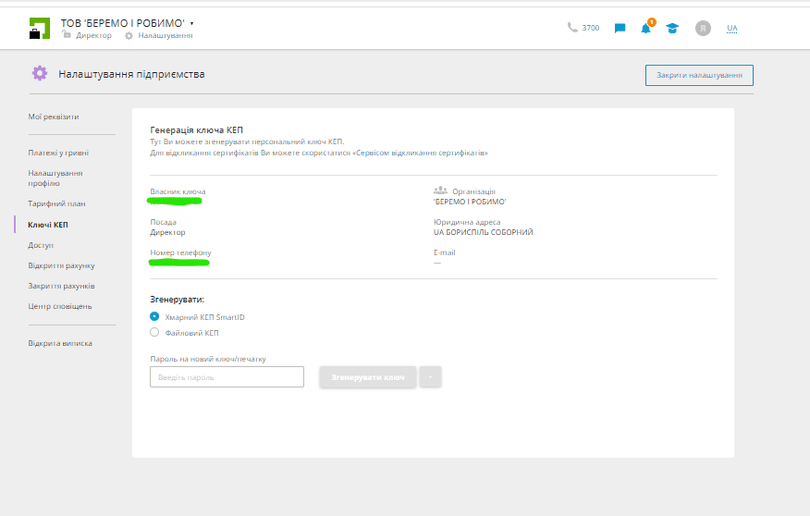Go to Тарифний план in the sidebar
The height and width of the screenshot is (516, 810).
click(56, 204)
